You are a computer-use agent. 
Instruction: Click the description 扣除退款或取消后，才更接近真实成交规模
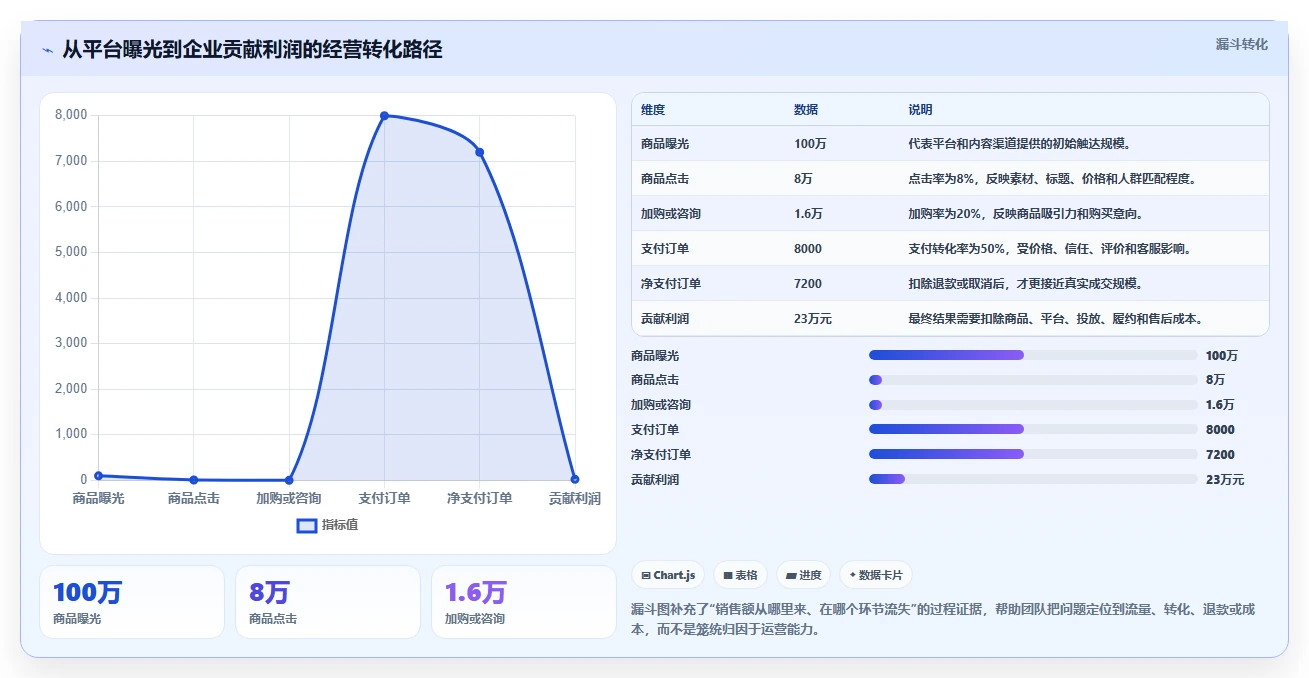1025,284
